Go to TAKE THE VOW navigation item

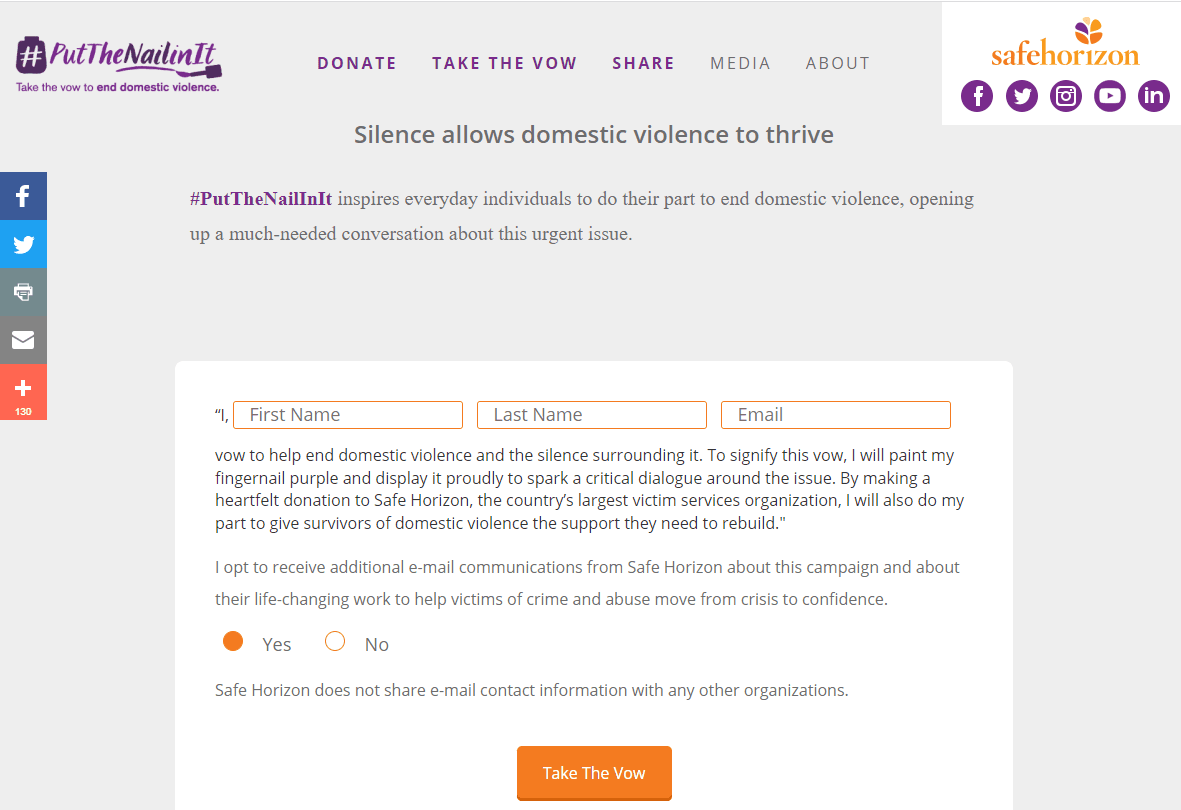click(505, 63)
